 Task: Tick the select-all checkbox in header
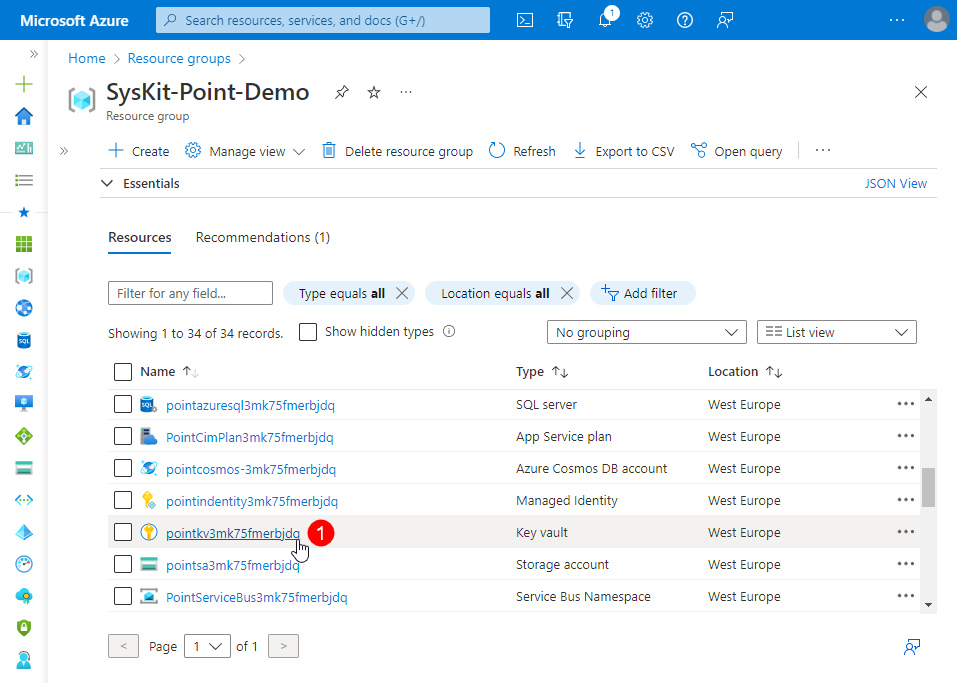pyautogui.click(x=123, y=372)
